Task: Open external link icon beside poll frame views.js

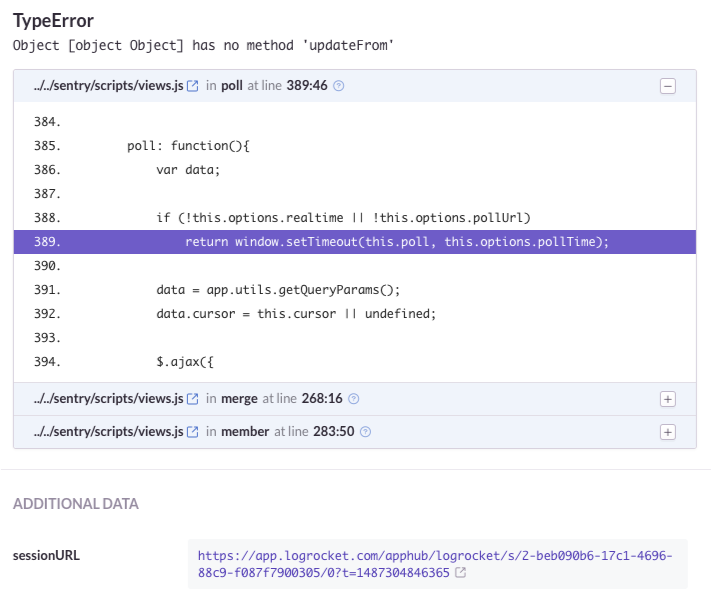Action: [193, 86]
